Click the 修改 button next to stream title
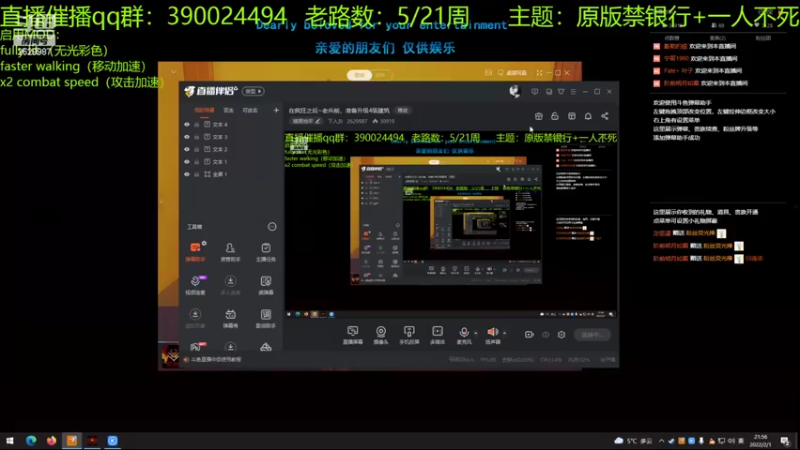The height and width of the screenshot is (450, 800). [403, 110]
